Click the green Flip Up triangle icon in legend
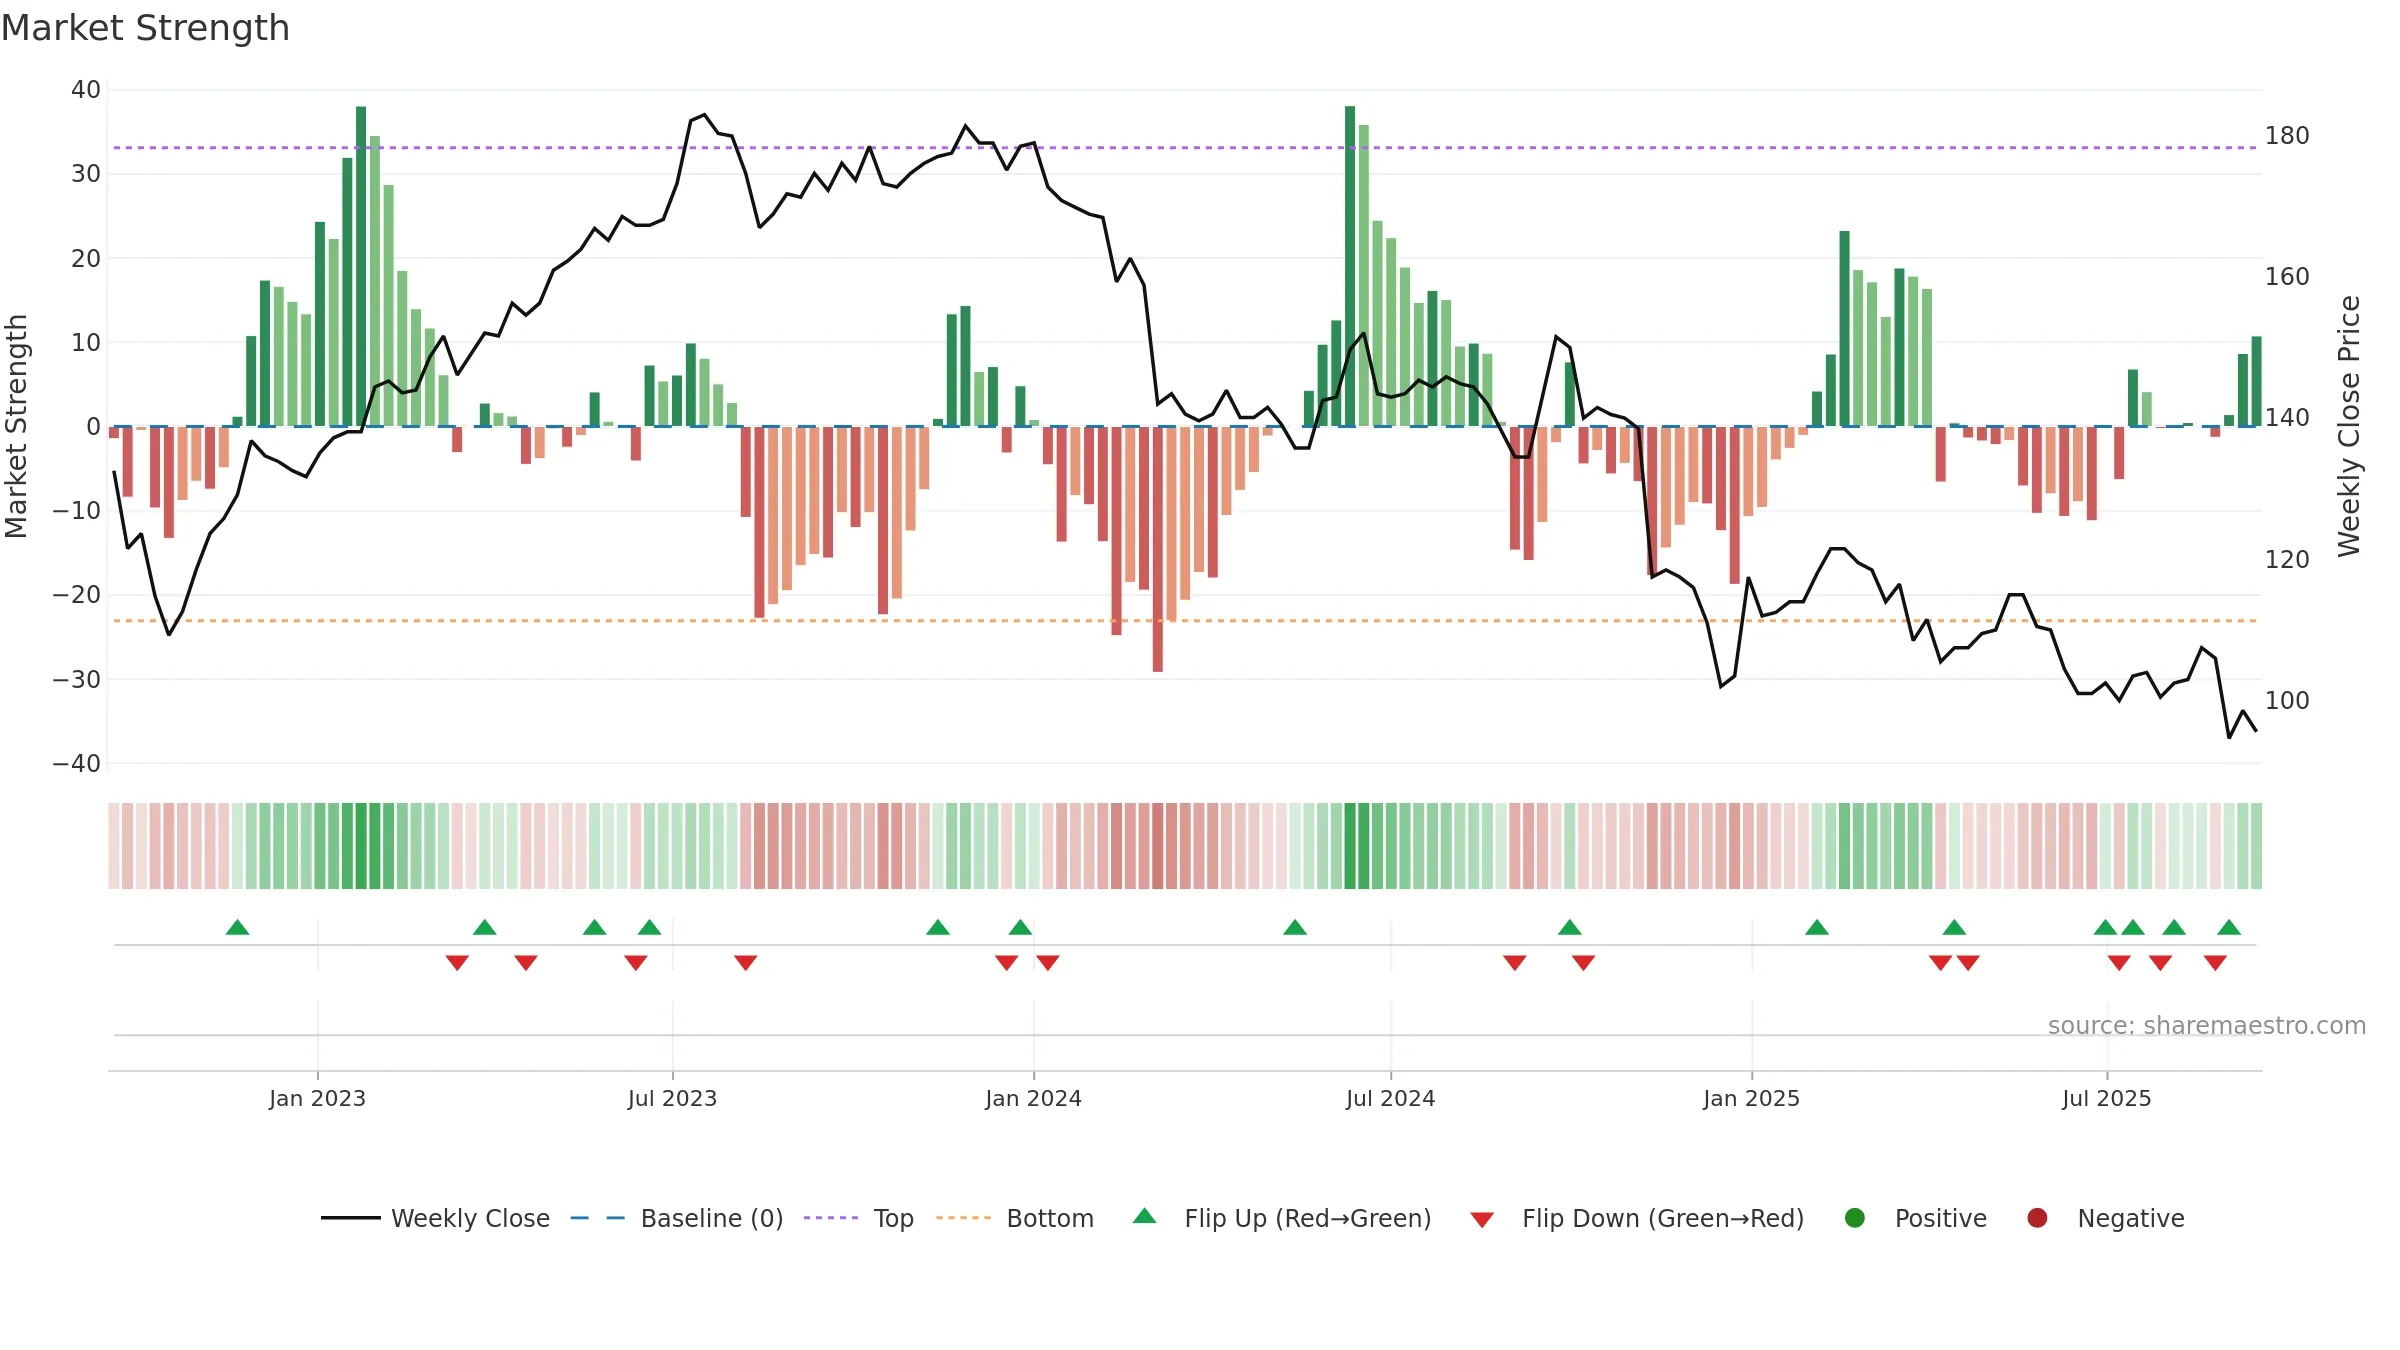2400x1350 pixels. pyautogui.click(x=1145, y=1216)
